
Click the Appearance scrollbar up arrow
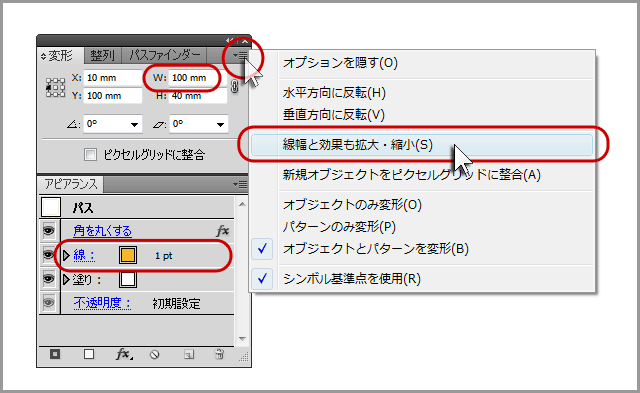pos(242,204)
